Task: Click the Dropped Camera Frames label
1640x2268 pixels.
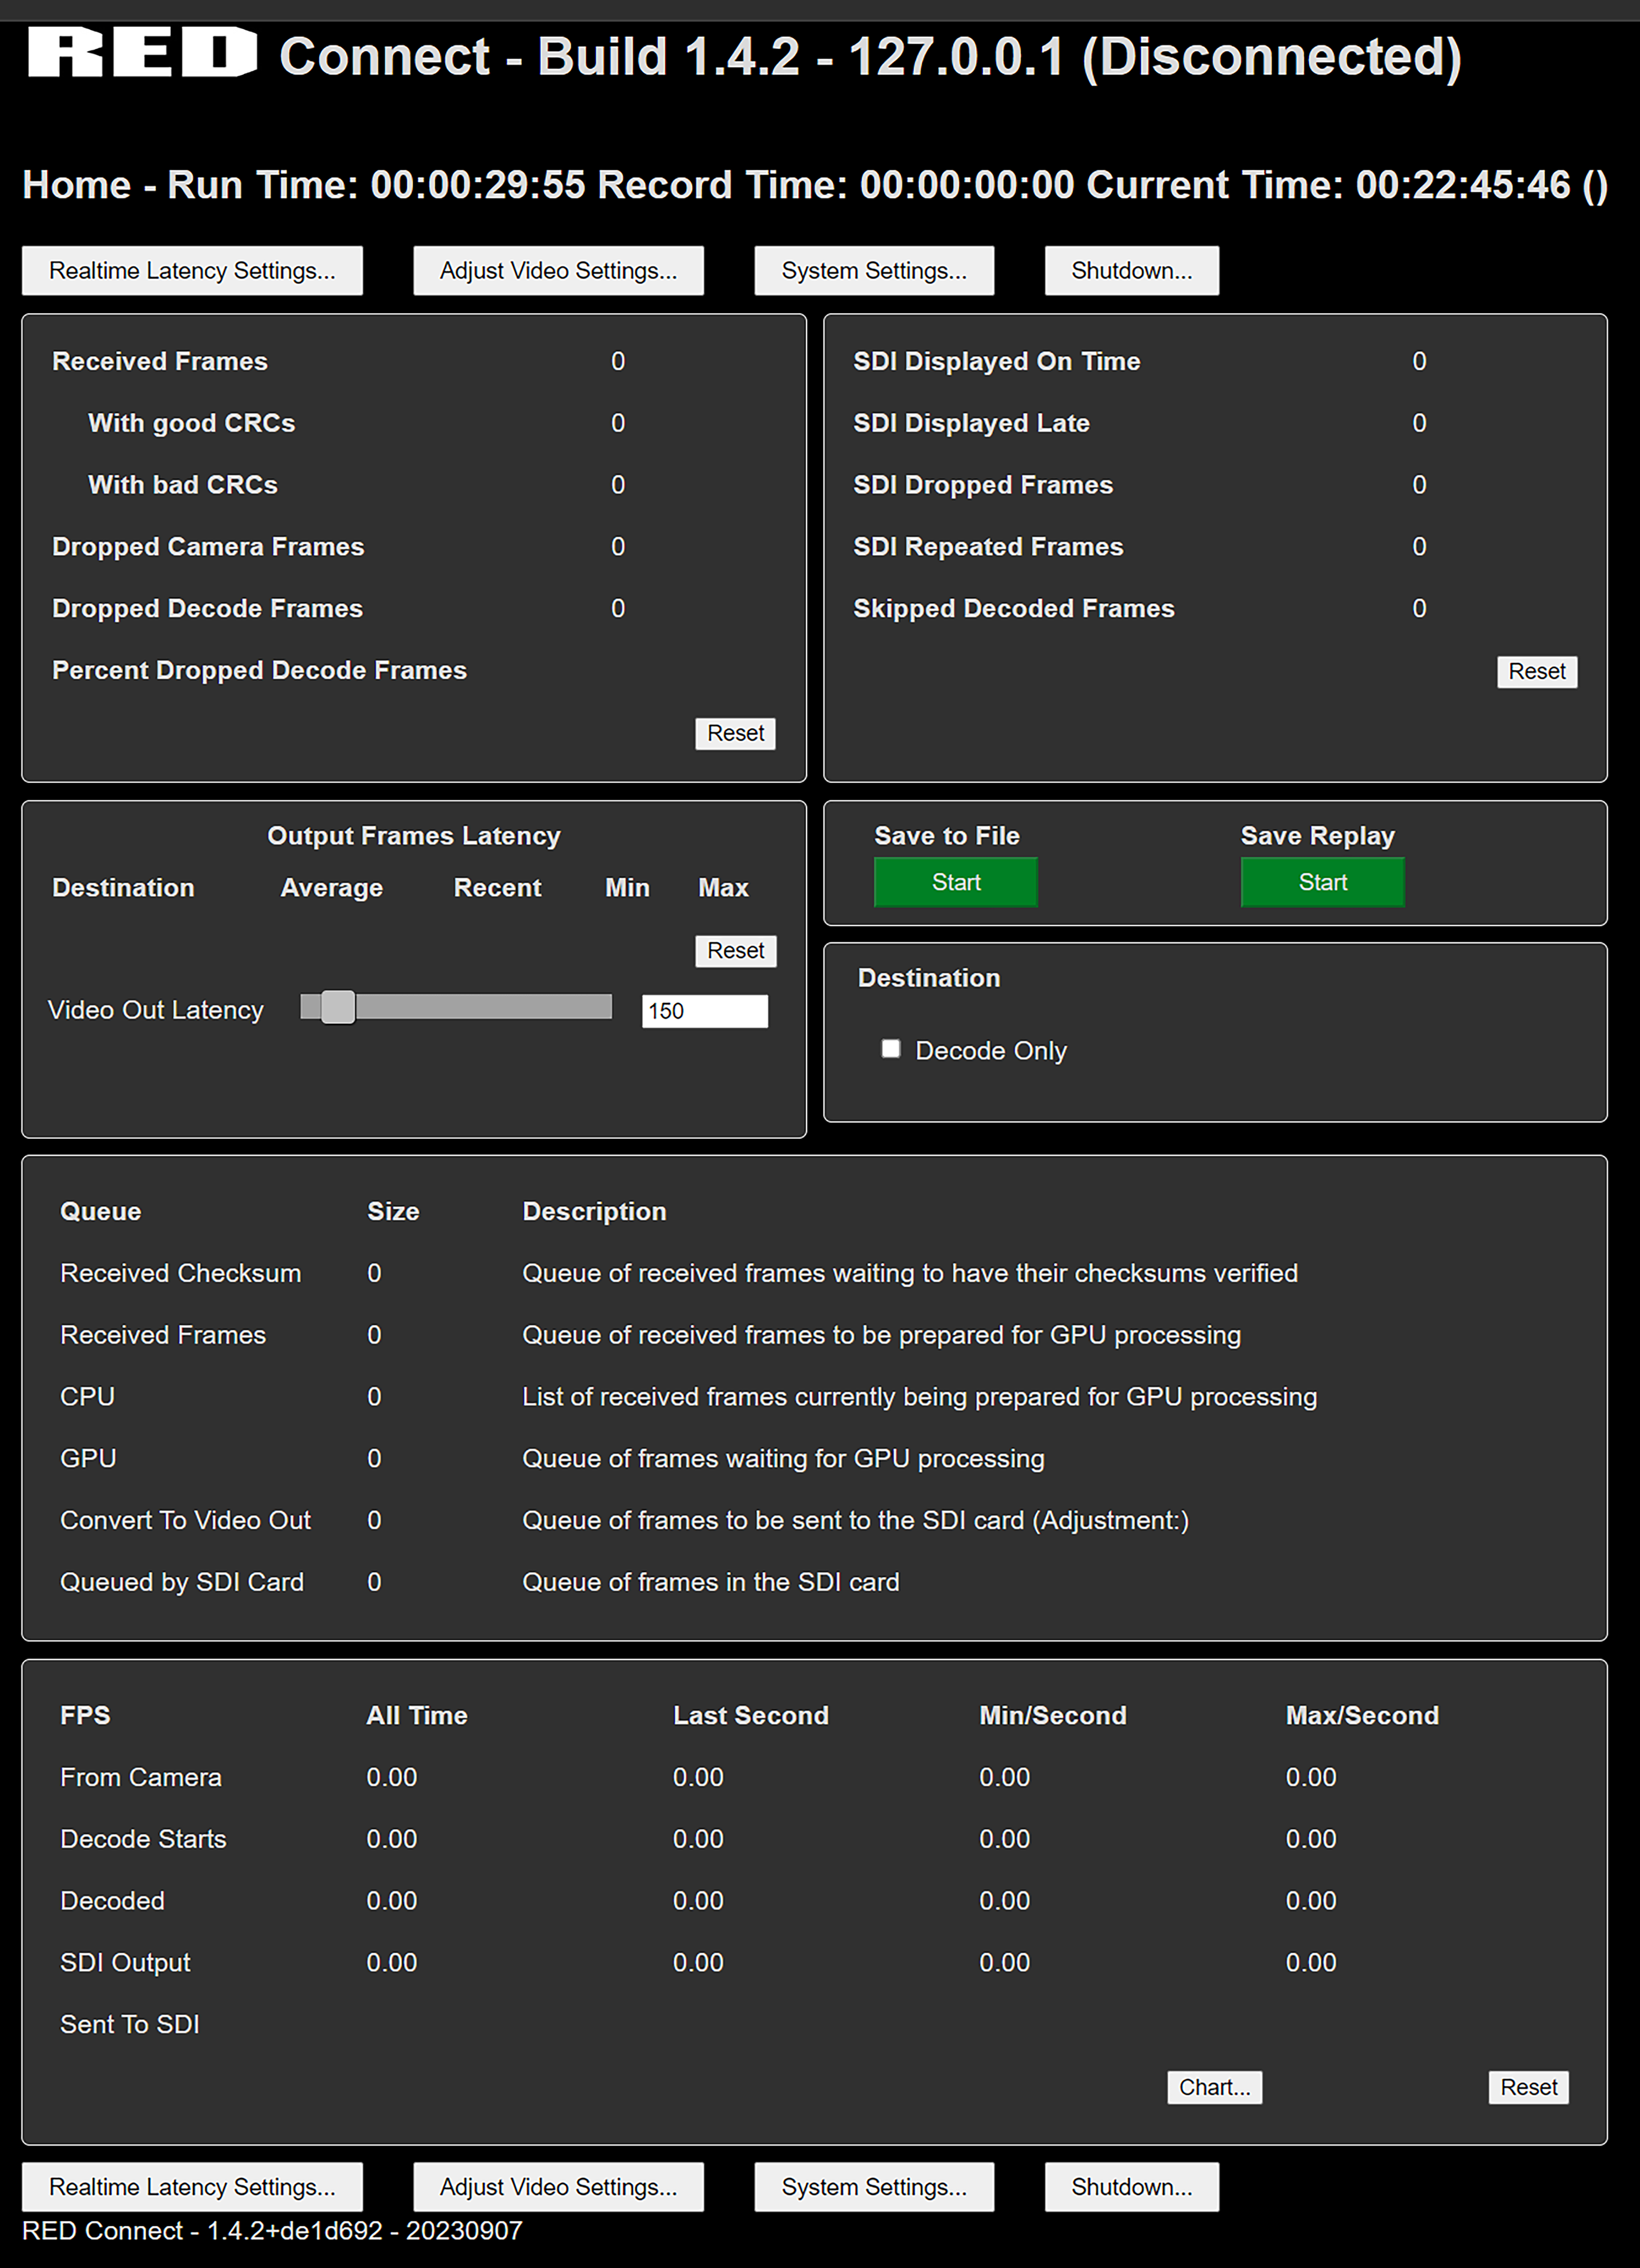Action: coord(208,547)
